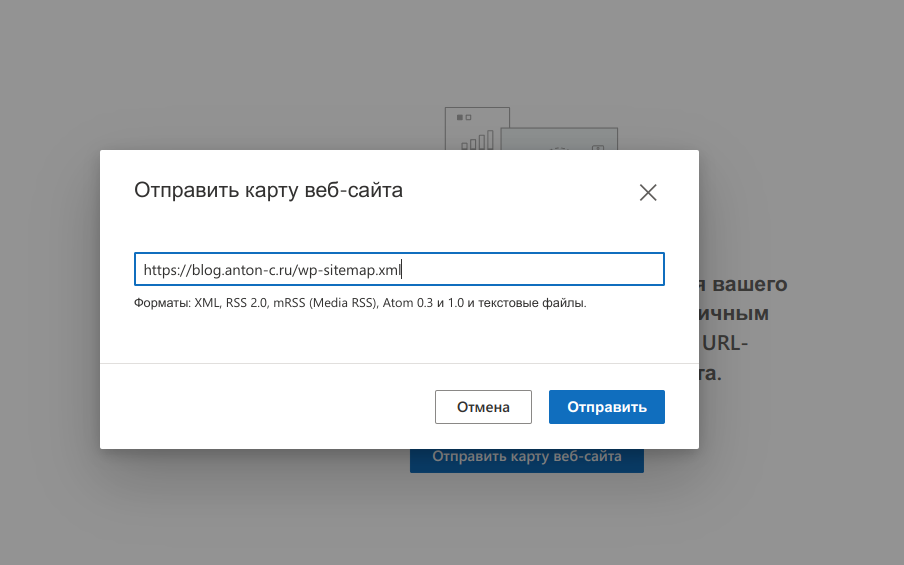The width and height of the screenshot is (904, 565).
Task: Click the bar chart icon in the illustration
Action: (x=477, y=140)
